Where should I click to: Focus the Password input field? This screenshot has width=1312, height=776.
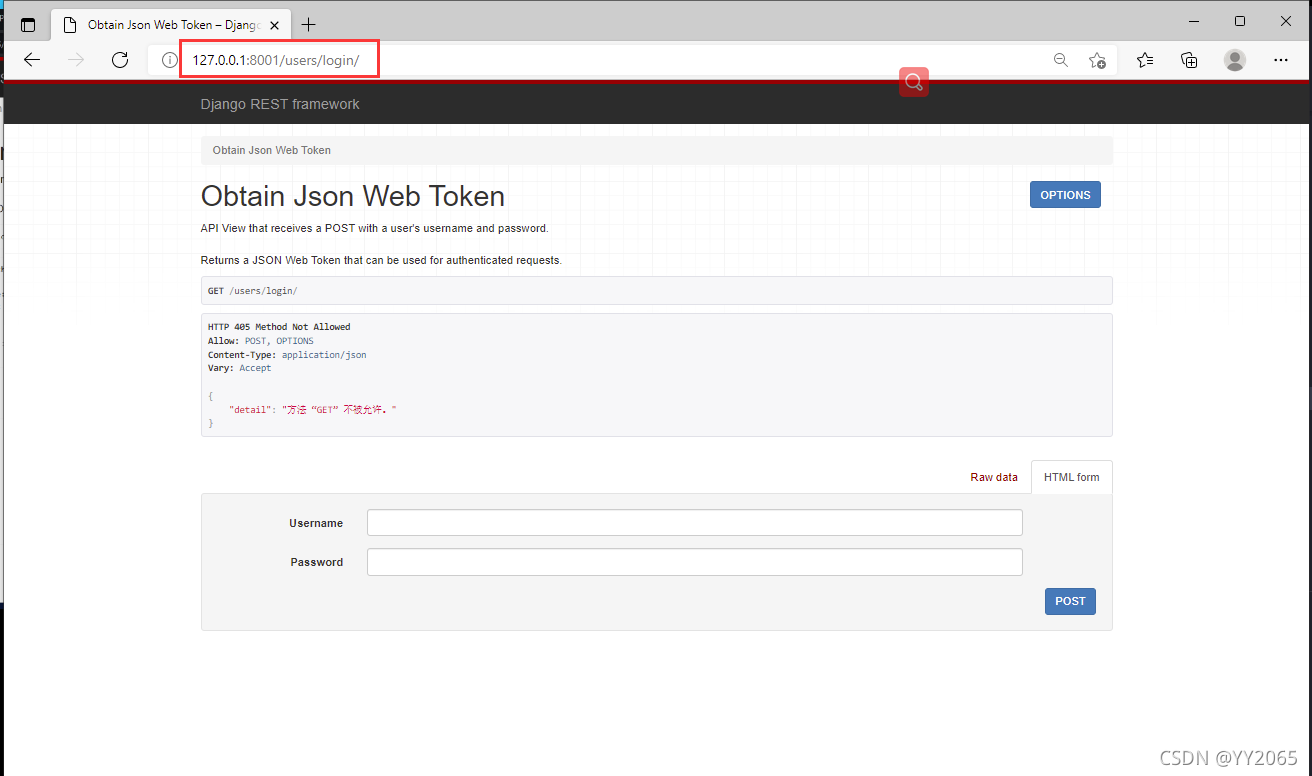click(694, 562)
